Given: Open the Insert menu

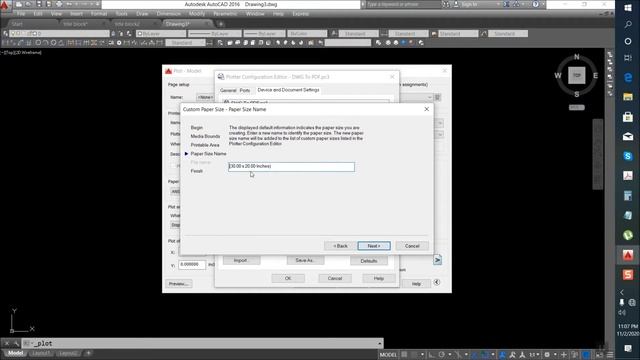Looking at the screenshot, I should tap(76, 14).
